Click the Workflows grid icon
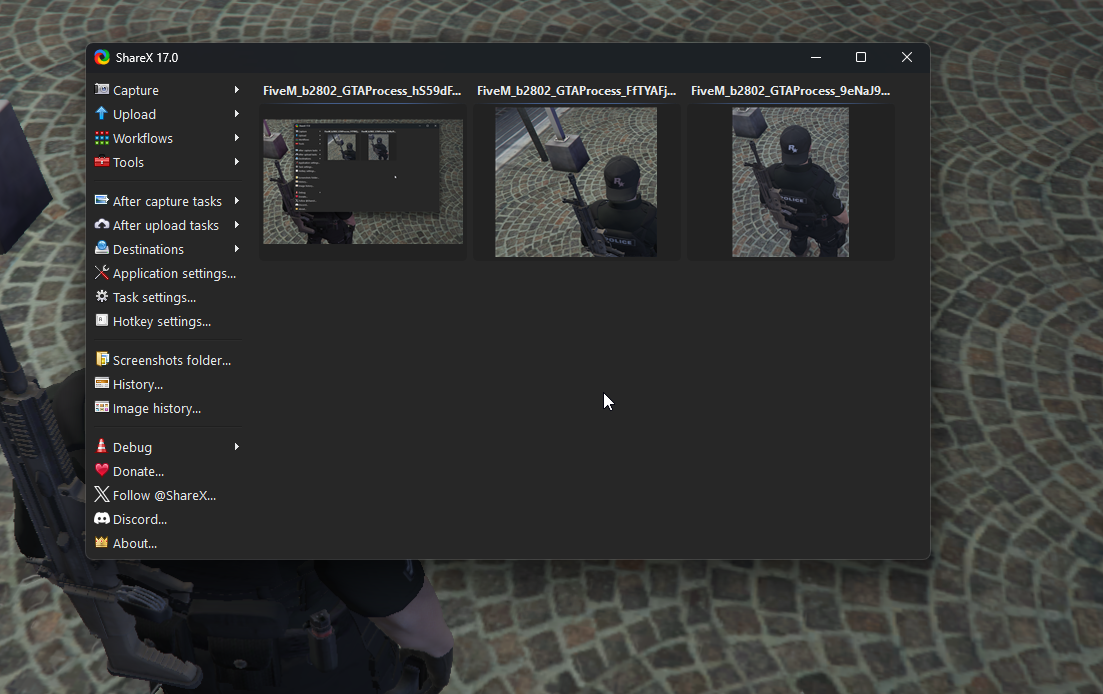The image size is (1103, 694). click(x=102, y=138)
